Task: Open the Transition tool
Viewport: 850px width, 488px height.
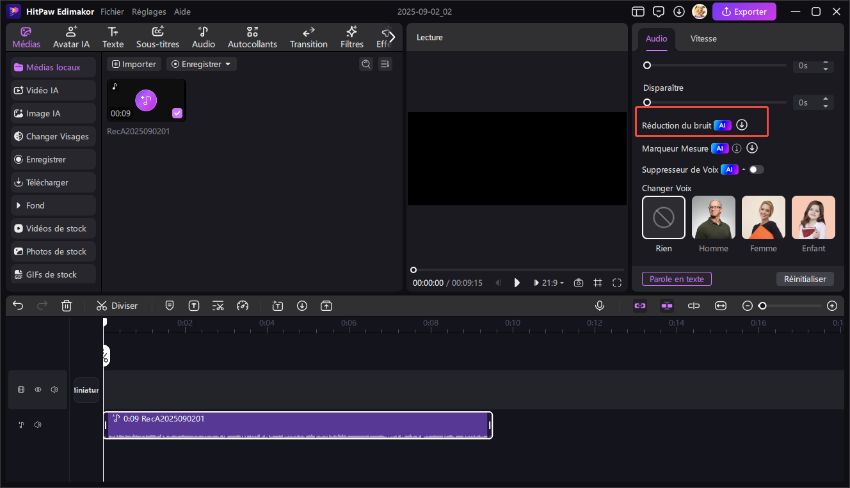Action: pos(308,37)
